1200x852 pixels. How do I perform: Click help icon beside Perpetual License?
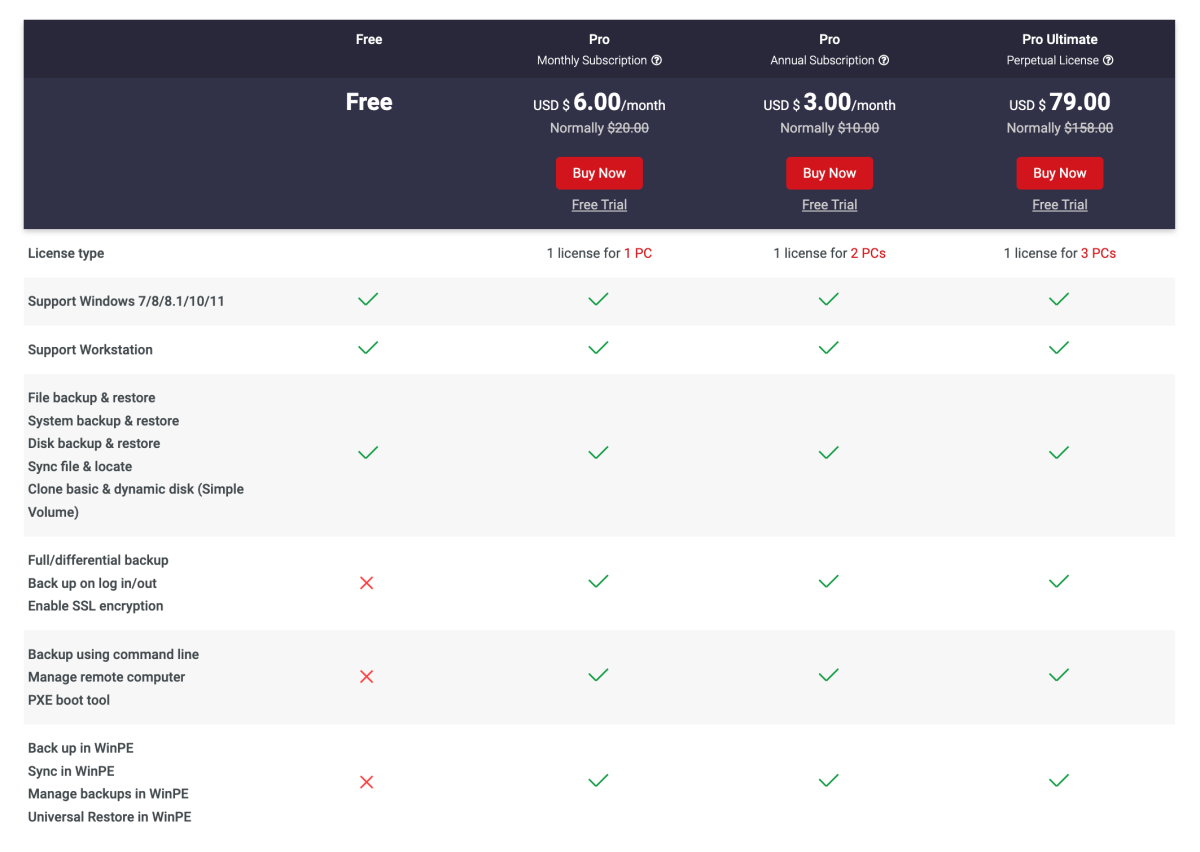pos(1108,61)
